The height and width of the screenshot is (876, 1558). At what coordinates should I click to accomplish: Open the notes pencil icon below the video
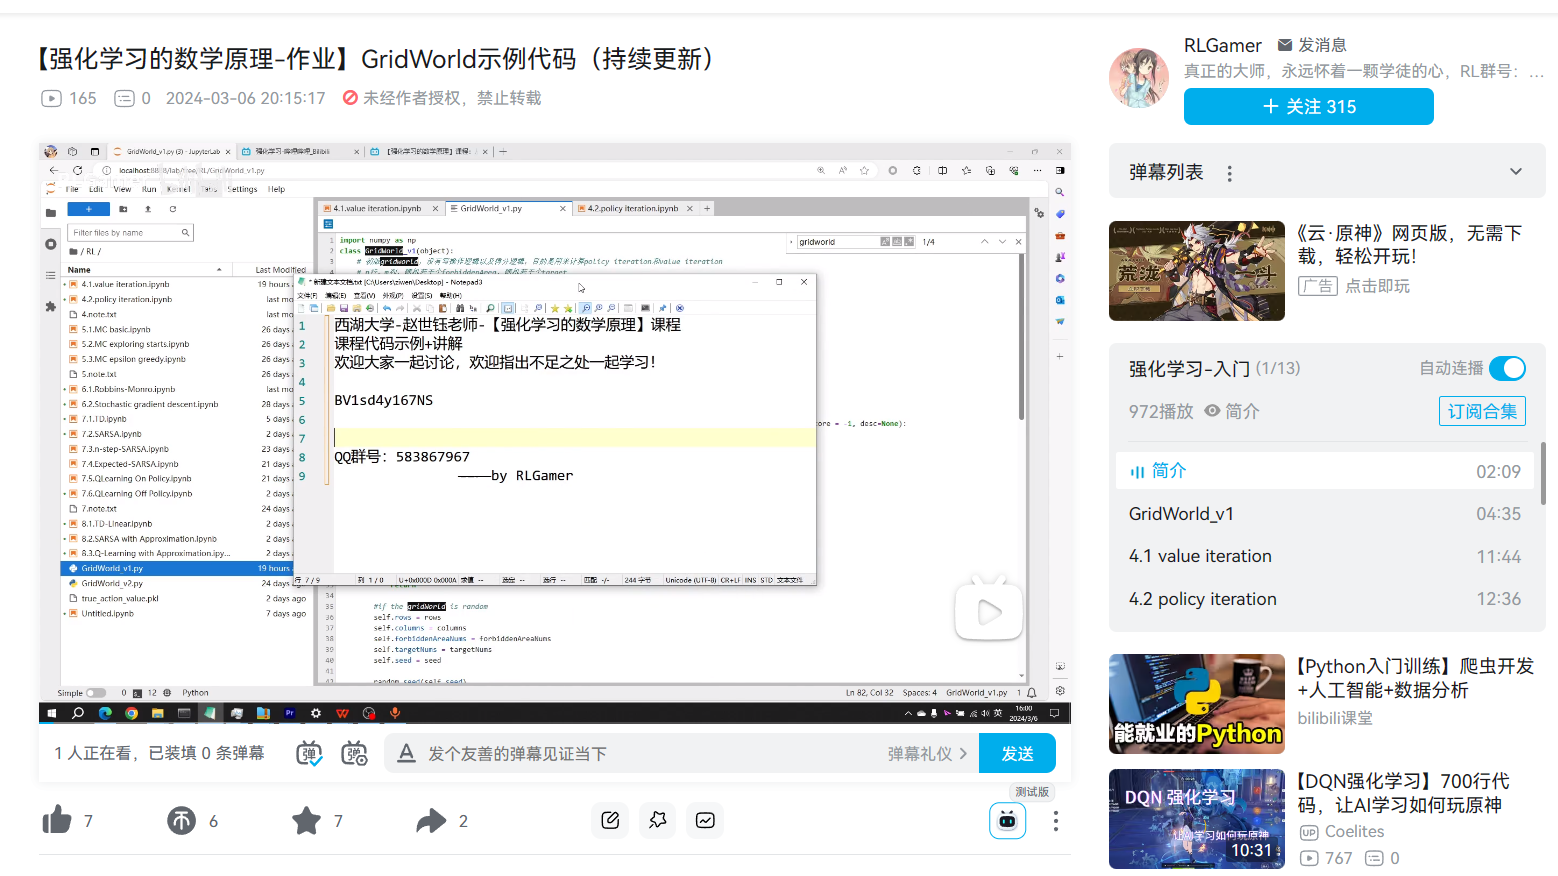610,820
